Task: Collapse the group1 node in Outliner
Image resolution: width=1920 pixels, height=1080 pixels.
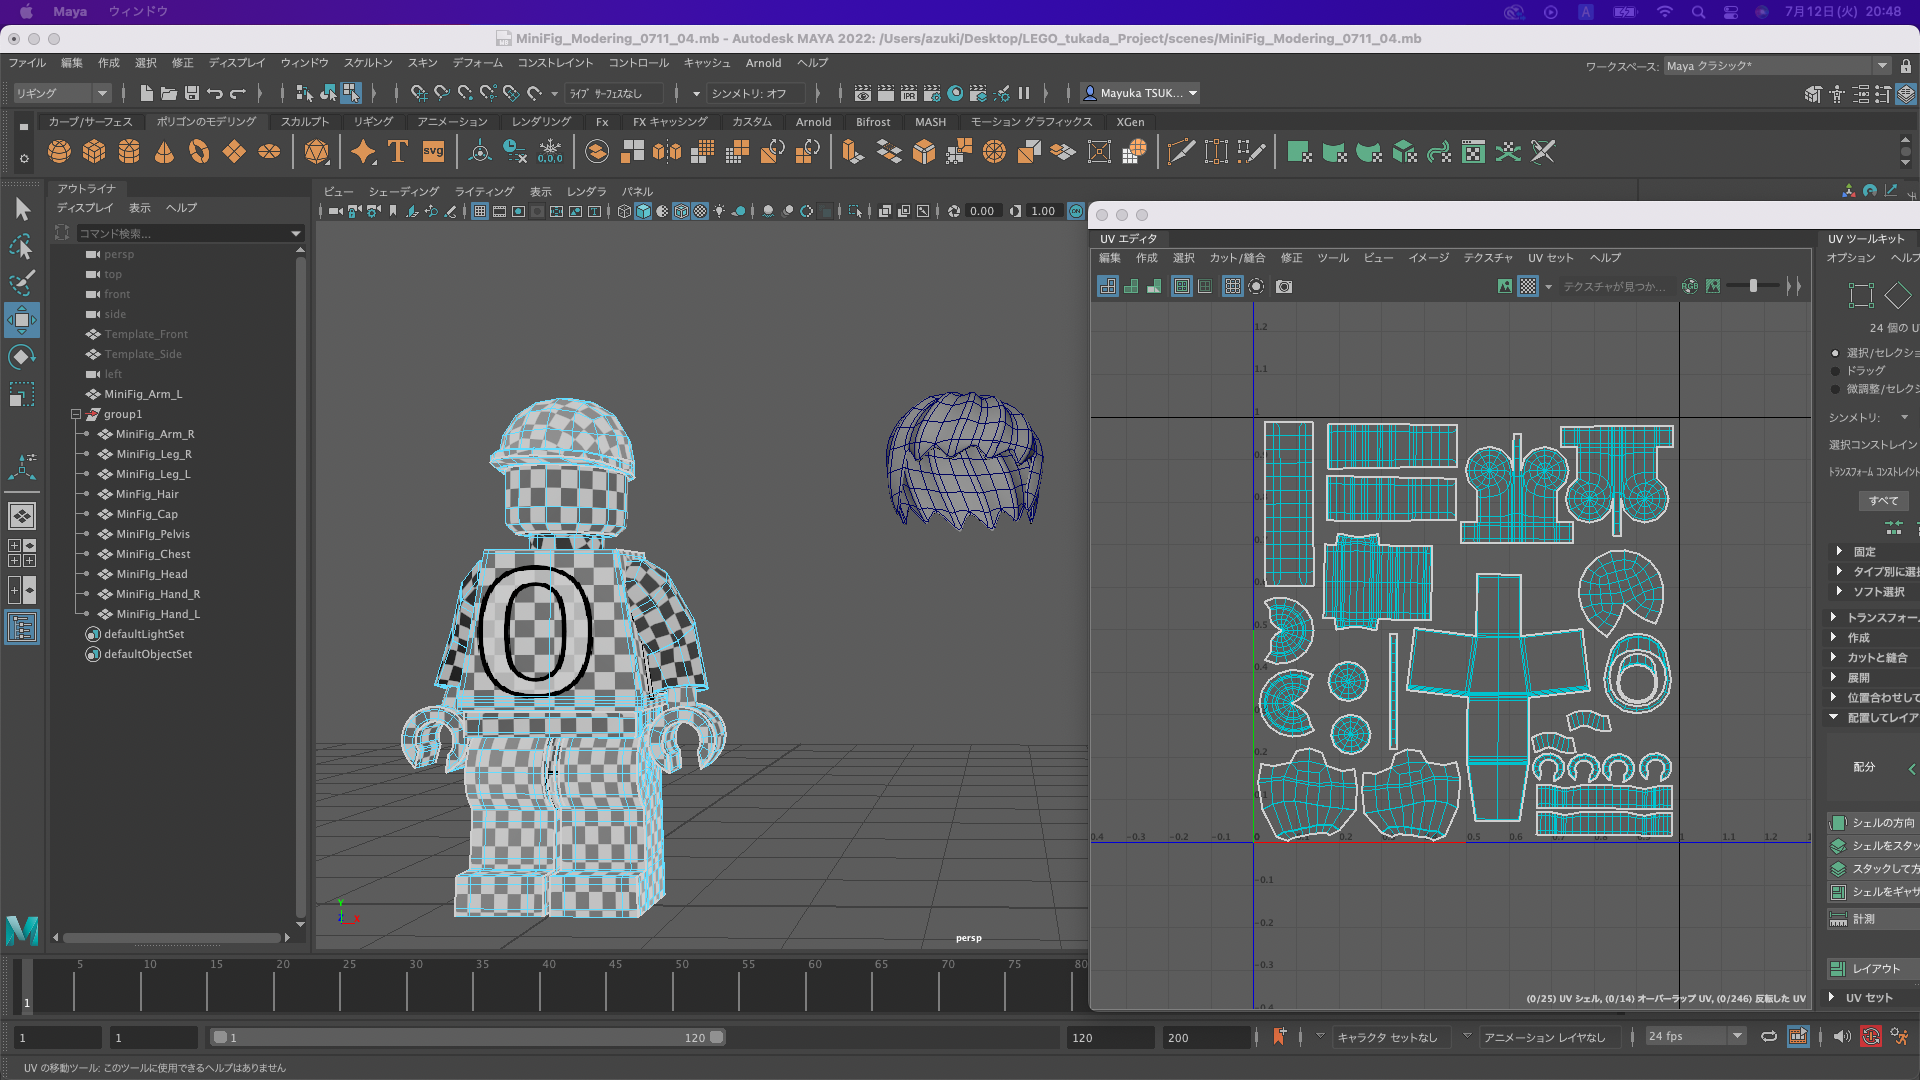Action: pos(76,414)
